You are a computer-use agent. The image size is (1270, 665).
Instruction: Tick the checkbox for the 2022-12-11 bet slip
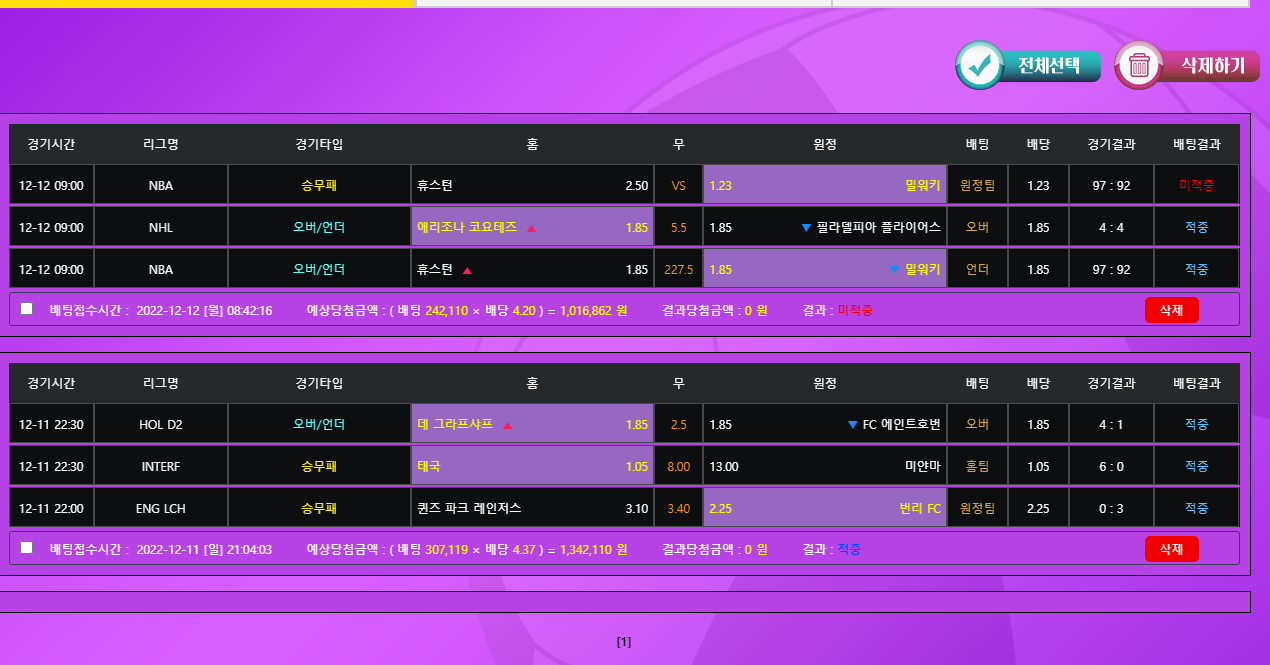click(x=27, y=547)
